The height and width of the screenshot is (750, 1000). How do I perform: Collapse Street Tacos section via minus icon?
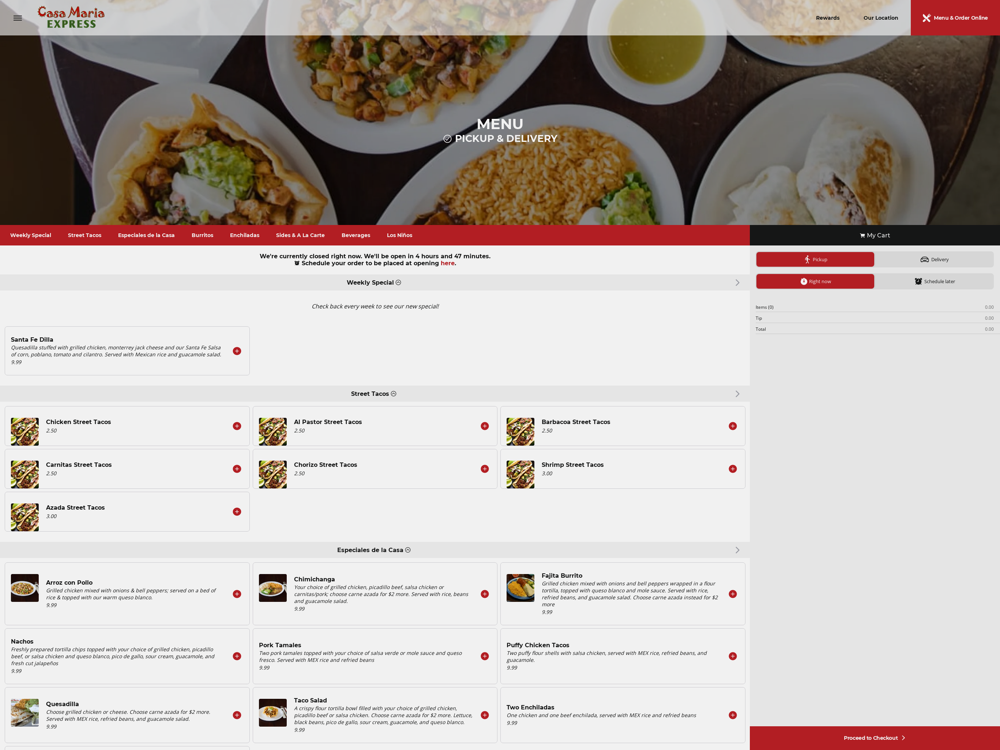click(393, 394)
